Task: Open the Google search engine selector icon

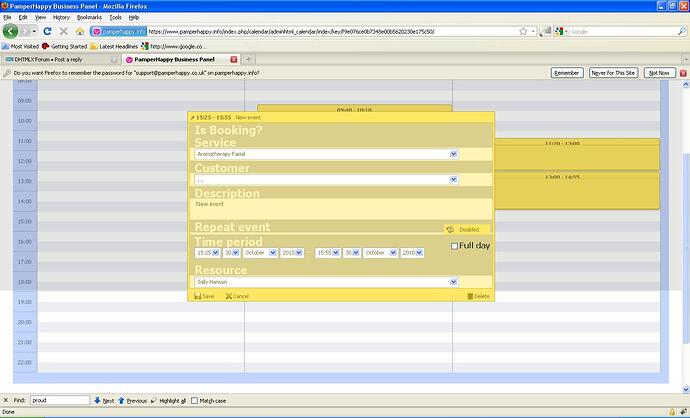Action: coord(560,32)
